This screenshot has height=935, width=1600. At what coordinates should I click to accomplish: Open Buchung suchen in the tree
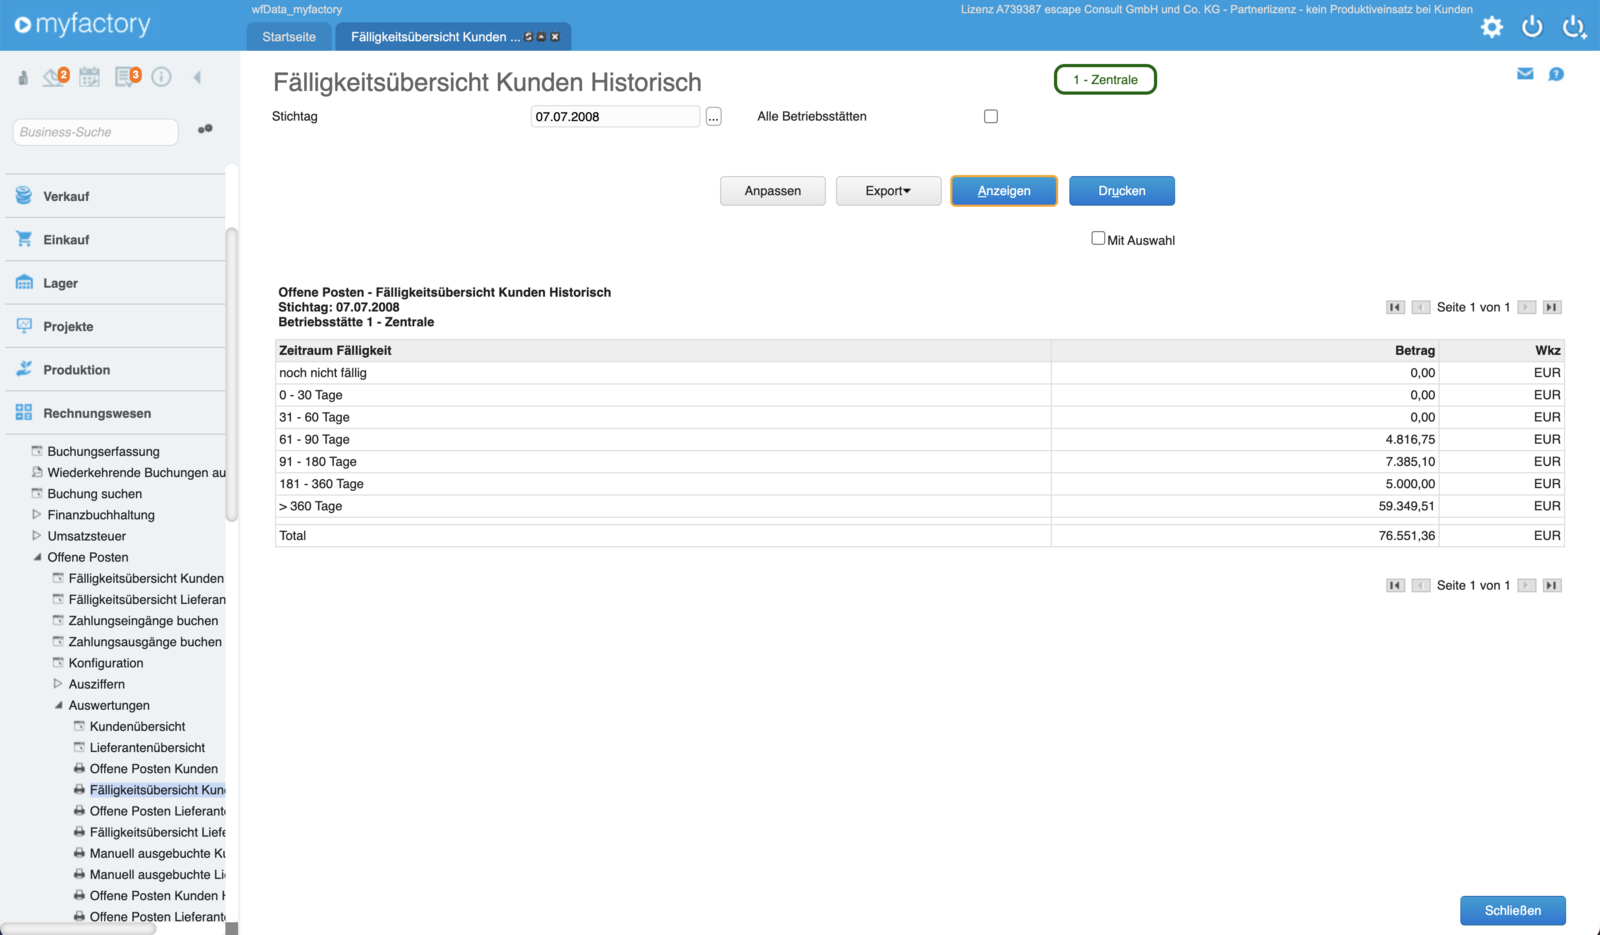coord(94,493)
